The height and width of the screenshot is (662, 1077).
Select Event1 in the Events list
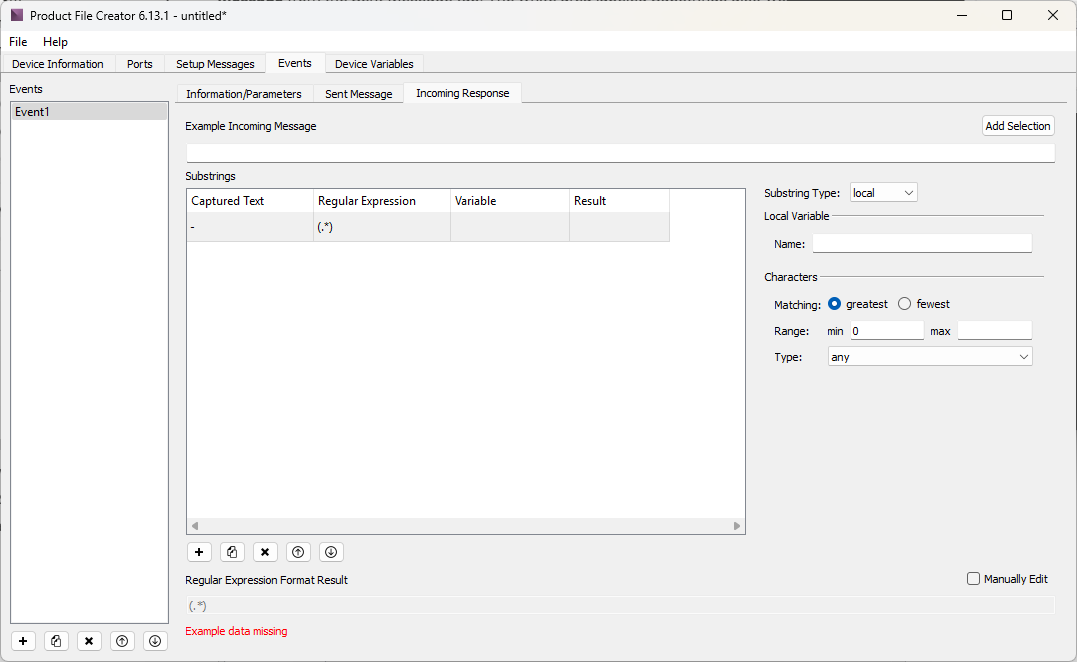[89, 112]
